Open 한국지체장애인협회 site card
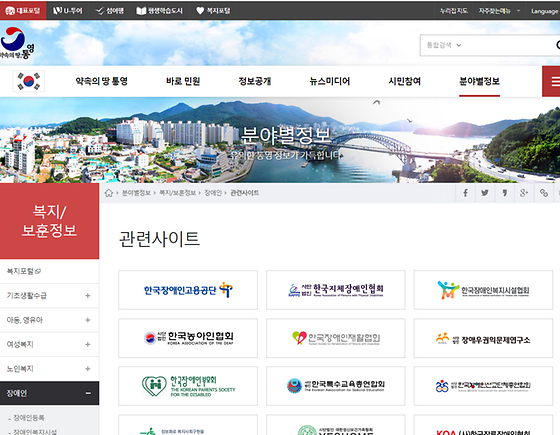 [336, 290]
